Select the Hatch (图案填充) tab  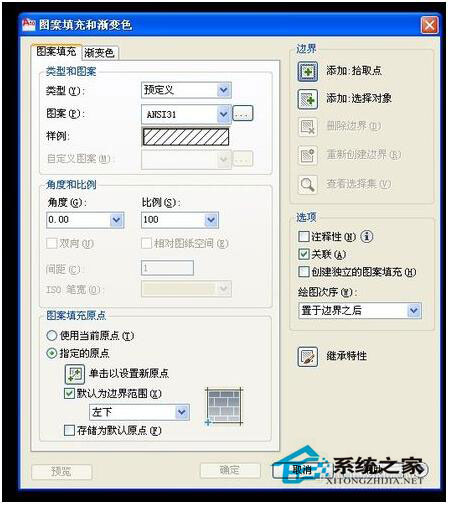(56, 51)
